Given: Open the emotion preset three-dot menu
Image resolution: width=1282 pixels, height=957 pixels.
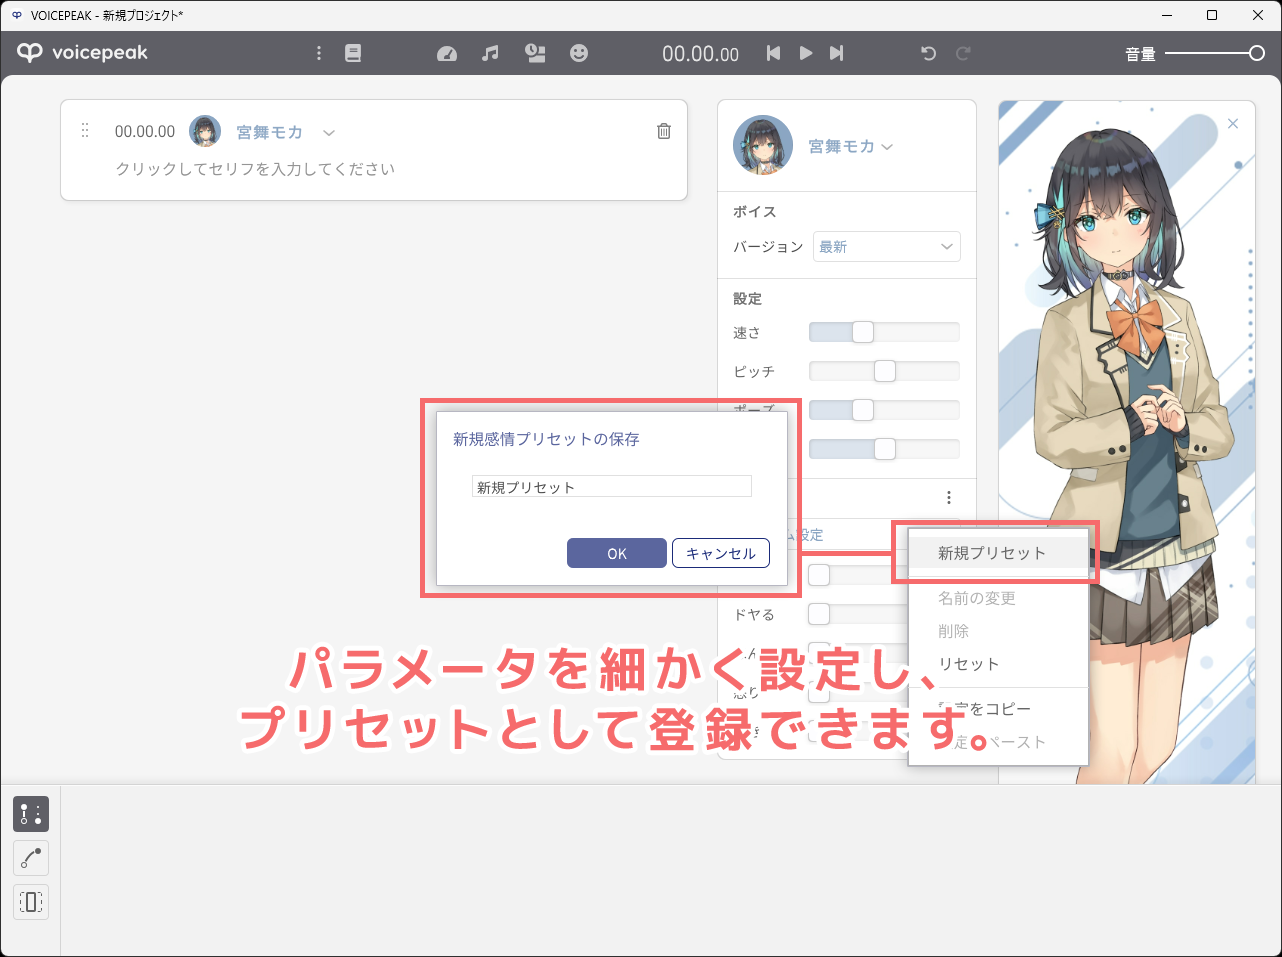Looking at the screenshot, I should coord(948,497).
